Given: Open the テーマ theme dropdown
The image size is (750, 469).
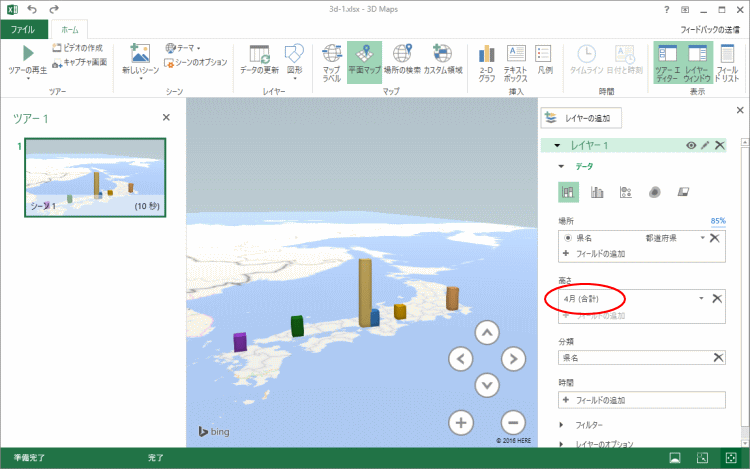Looking at the screenshot, I should click(183, 48).
